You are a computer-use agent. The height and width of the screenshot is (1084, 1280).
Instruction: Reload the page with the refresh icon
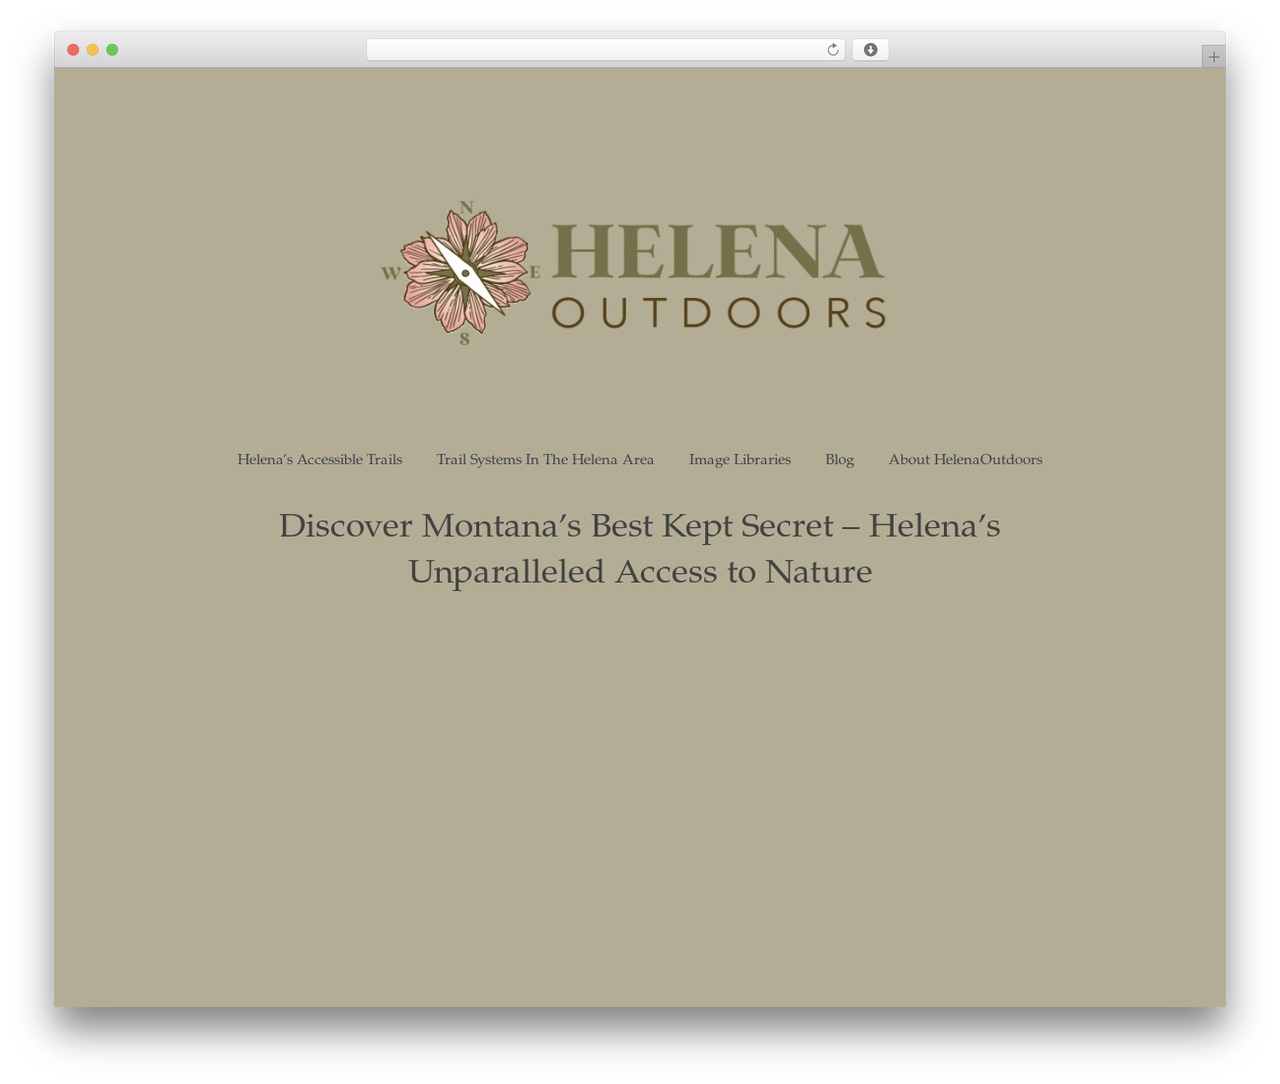(832, 50)
